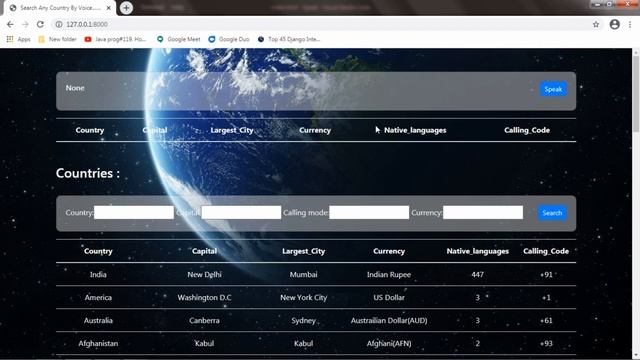Image resolution: width=640 pixels, height=360 pixels.
Task: Click the '447' native languages cell
Action: 478,274
